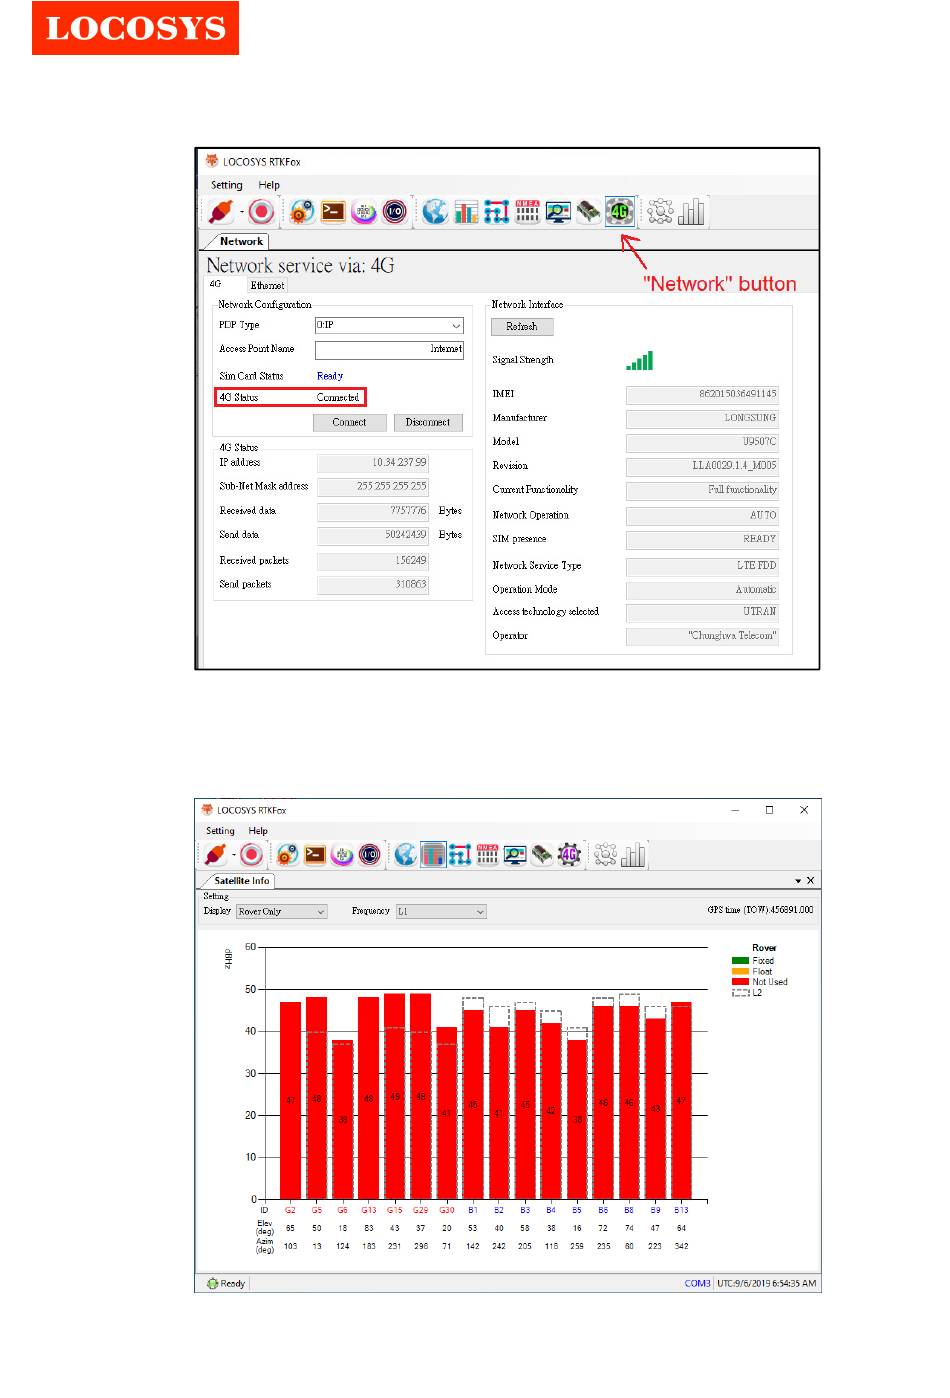Click the 4G Network button in the top toolbar
The width and height of the screenshot is (950, 1398).
[620, 211]
